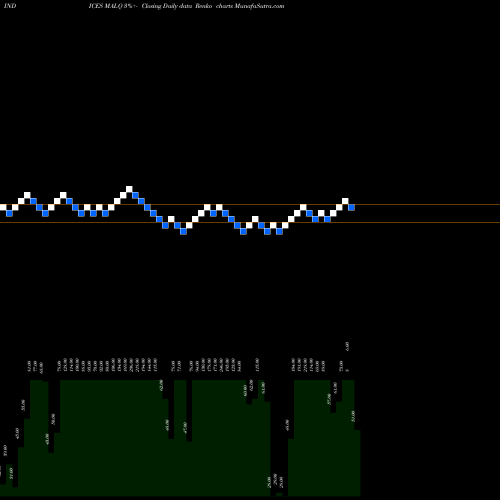
Task: Select the last blue Renko brick at the right end
Action: point(351,207)
